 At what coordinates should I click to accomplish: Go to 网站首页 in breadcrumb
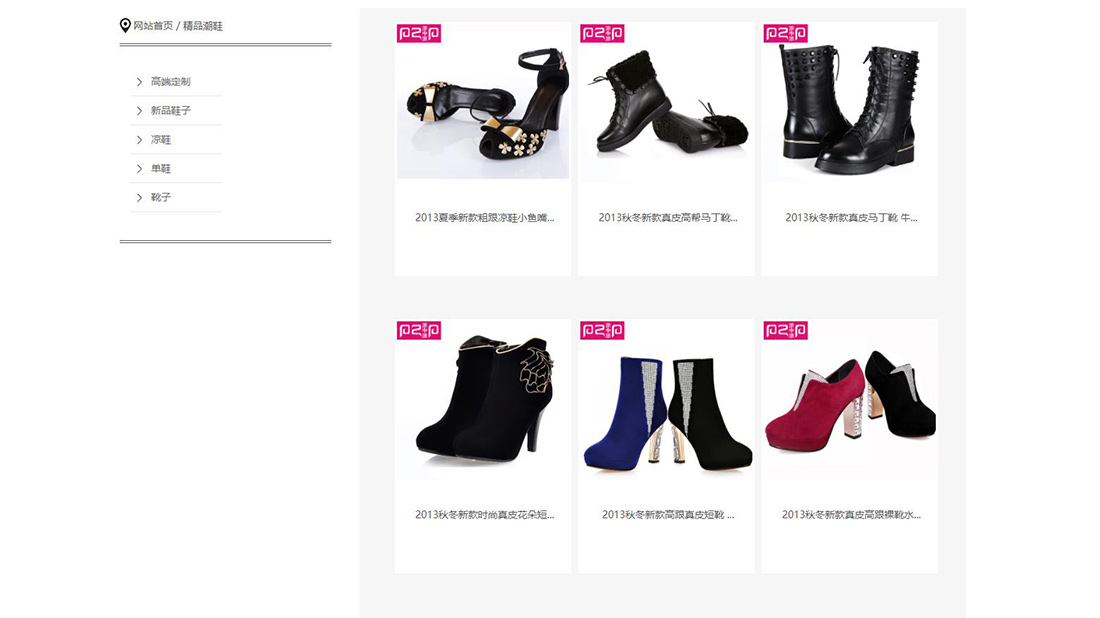(x=153, y=26)
